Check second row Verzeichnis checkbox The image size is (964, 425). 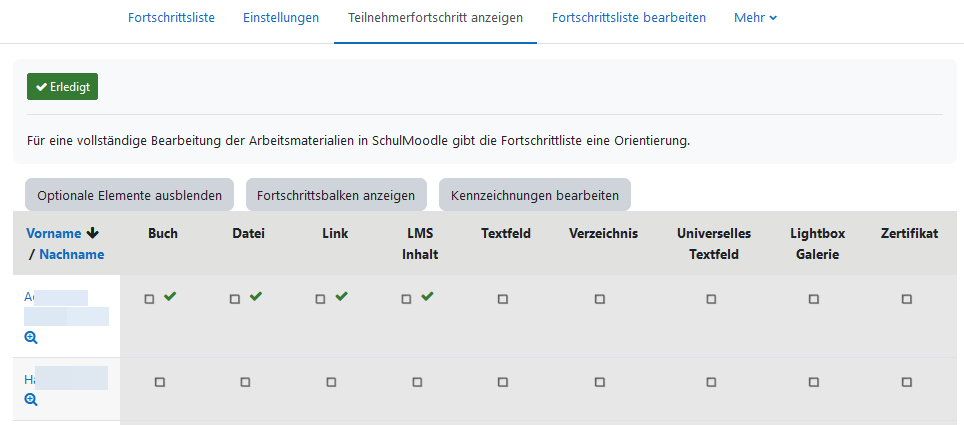pyautogui.click(x=600, y=382)
